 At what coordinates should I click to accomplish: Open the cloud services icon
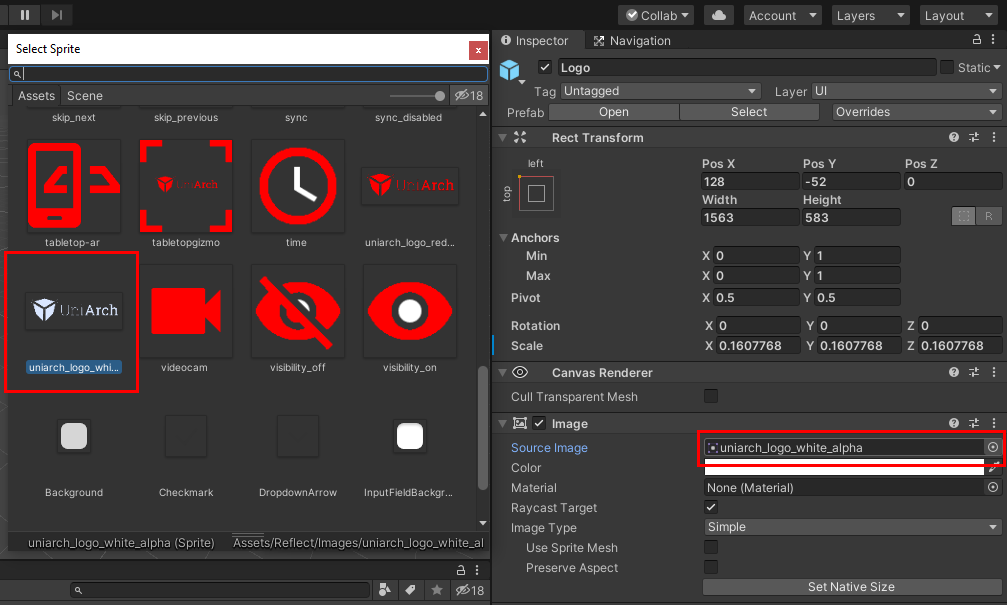pos(718,15)
